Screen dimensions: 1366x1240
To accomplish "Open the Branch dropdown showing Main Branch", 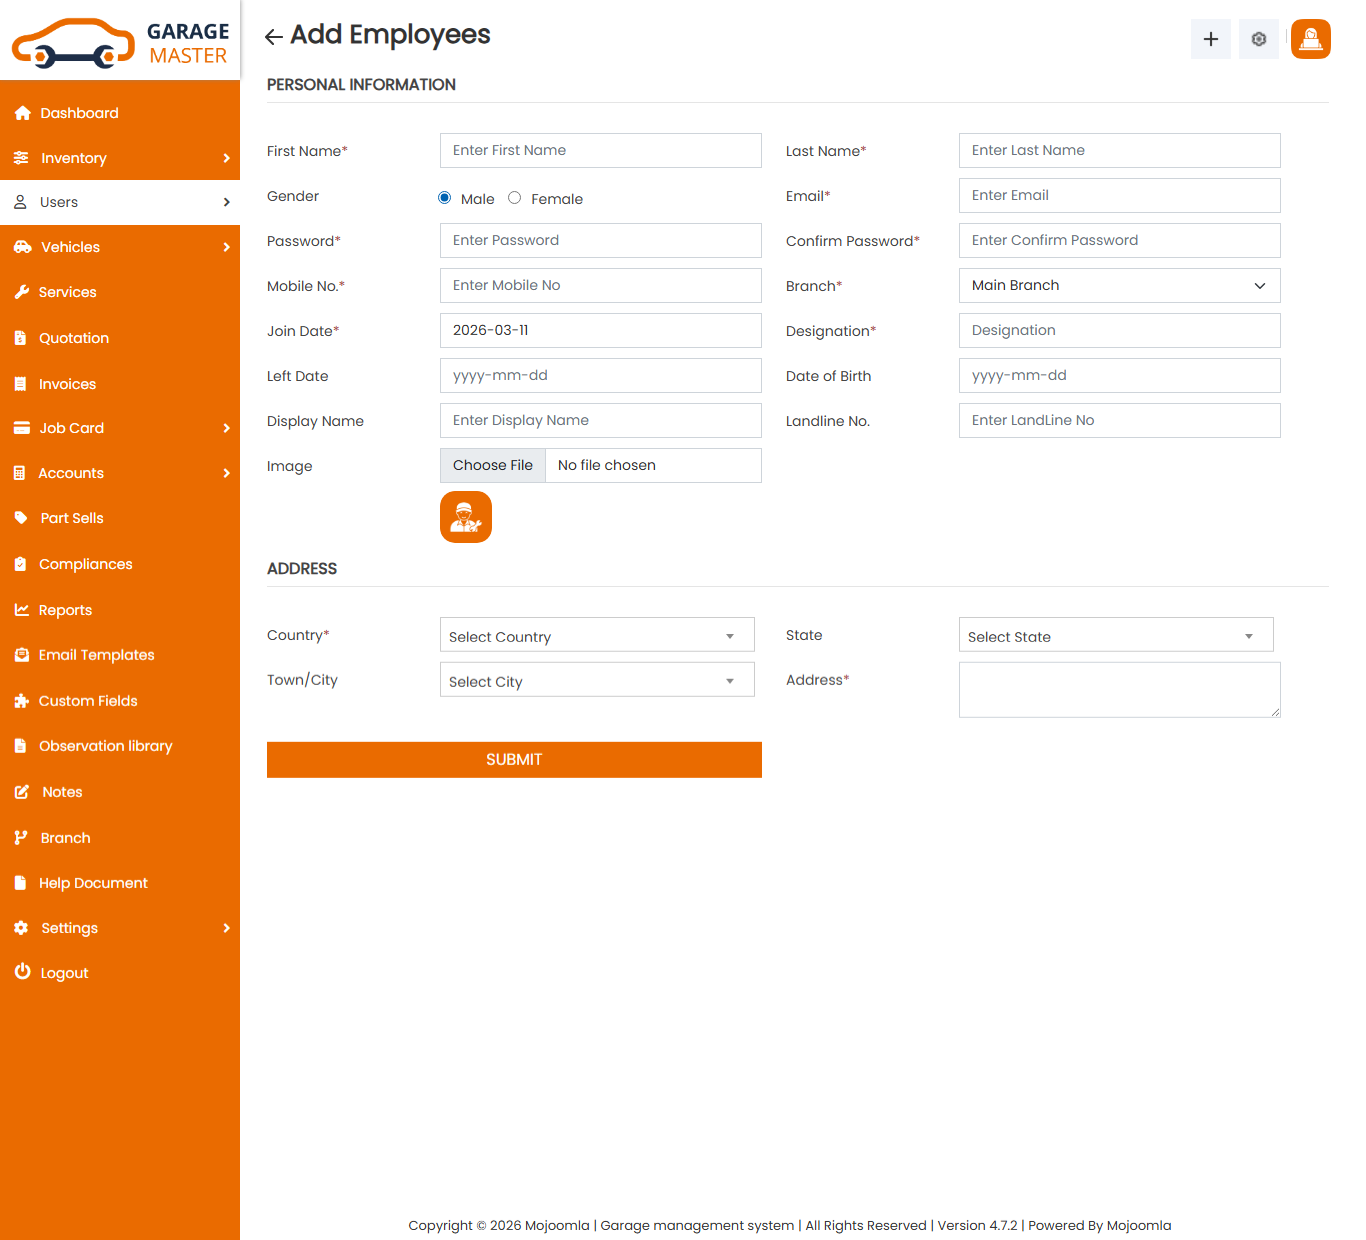I will (x=1119, y=286).
